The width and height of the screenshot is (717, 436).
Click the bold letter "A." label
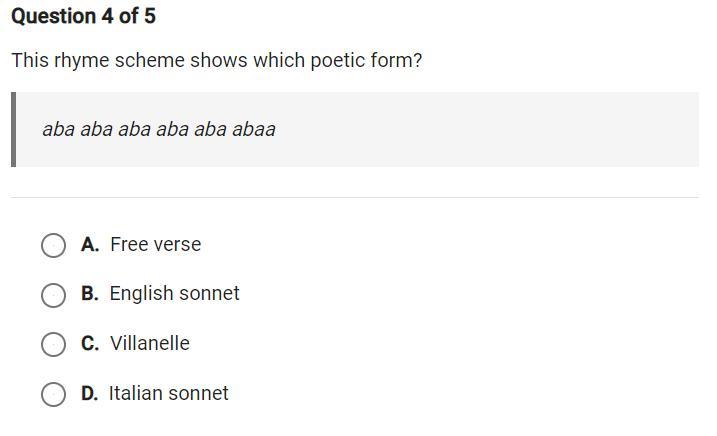(x=90, y=244)
